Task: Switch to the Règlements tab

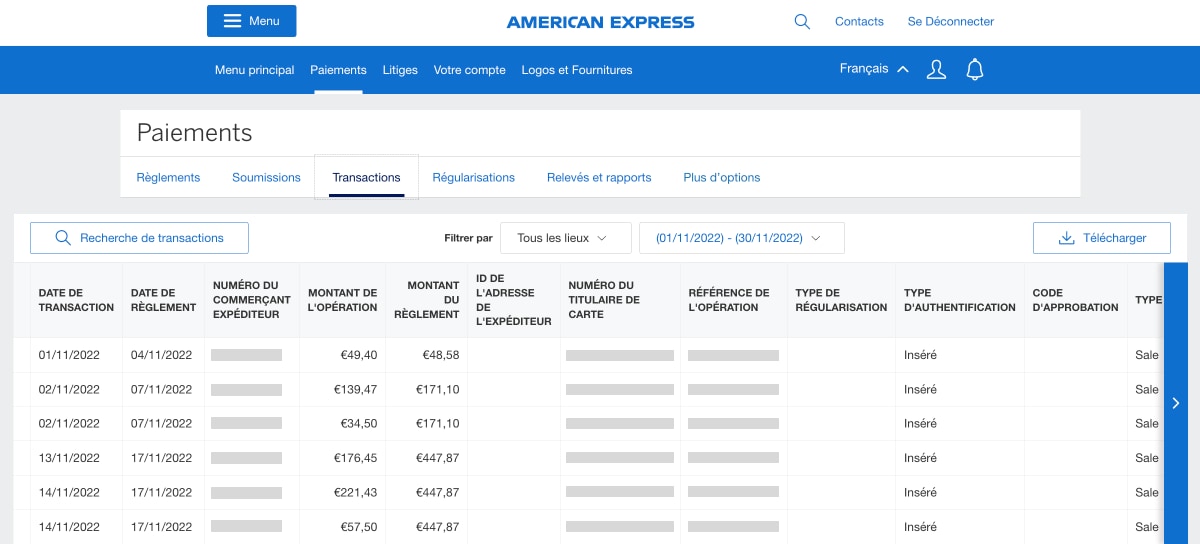Action: point(168,177)
